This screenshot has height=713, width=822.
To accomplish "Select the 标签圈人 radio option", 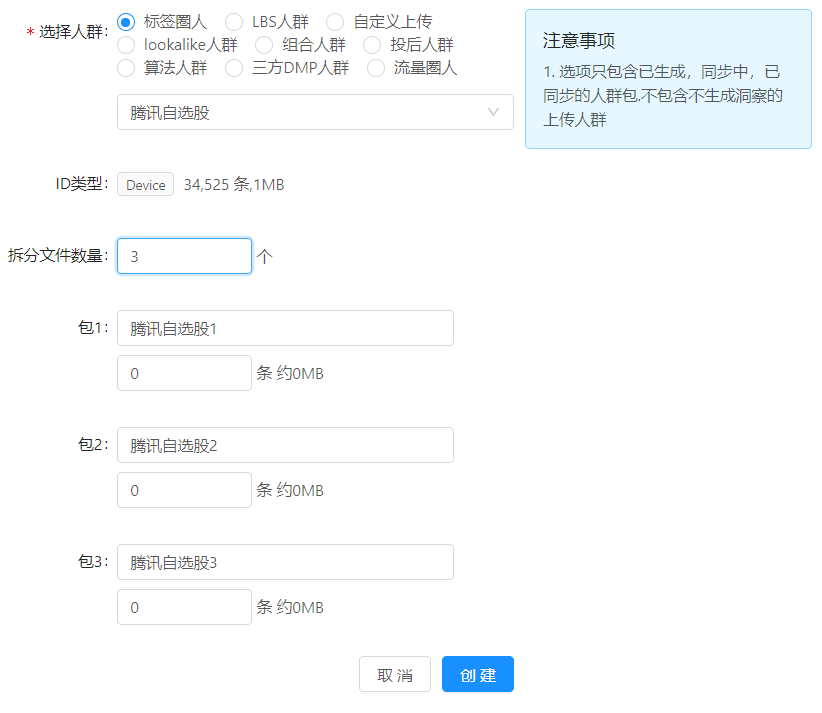I will 126,22.
